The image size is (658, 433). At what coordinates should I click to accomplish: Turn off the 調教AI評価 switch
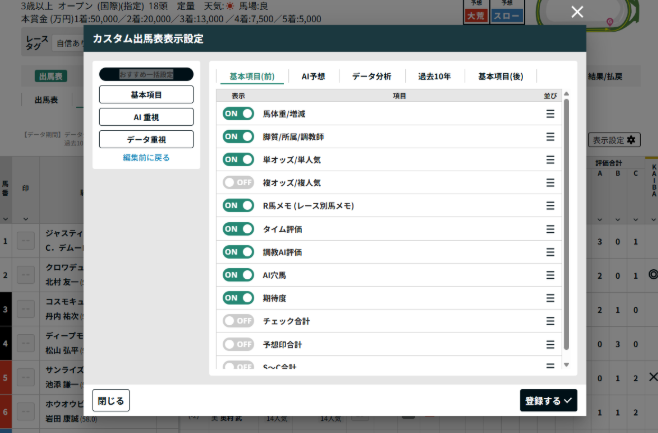pyautogui.click(x=238, y=252)
